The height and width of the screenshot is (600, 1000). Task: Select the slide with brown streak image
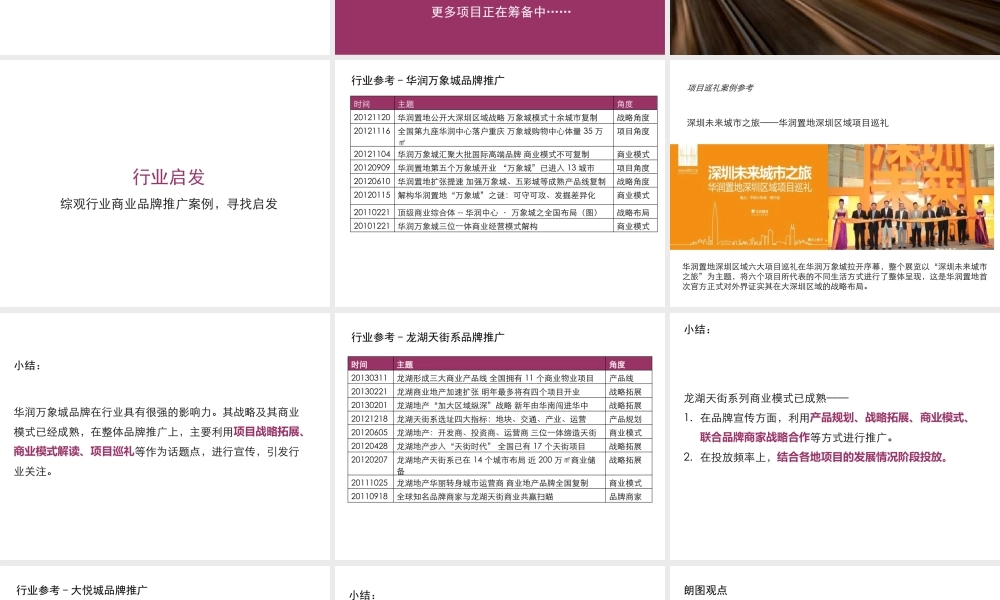pos(835,27)
